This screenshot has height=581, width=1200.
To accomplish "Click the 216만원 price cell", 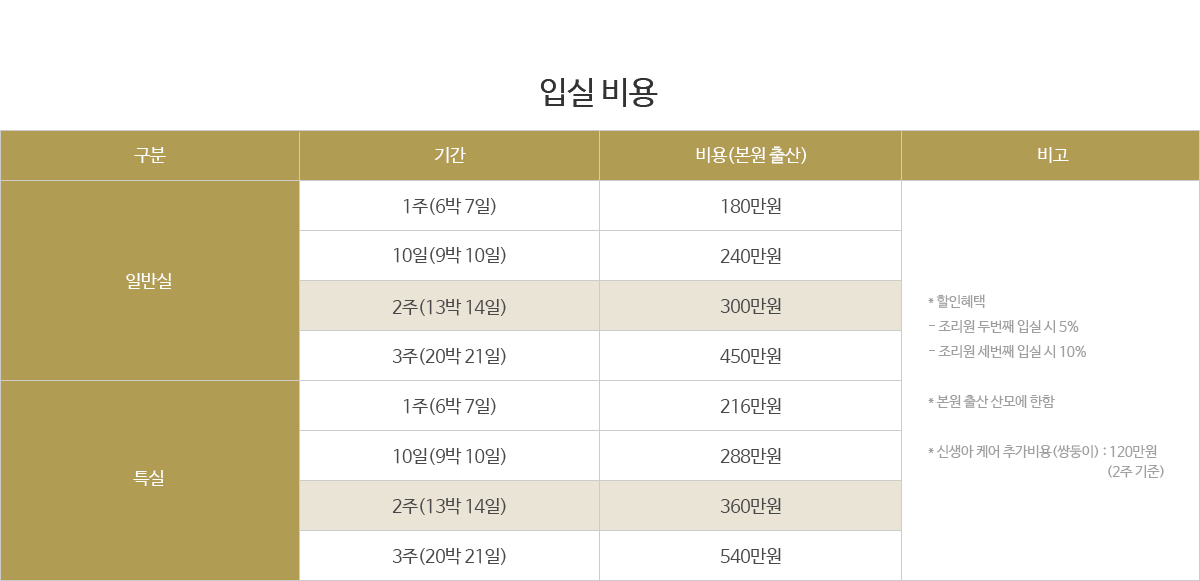I will [750, 406].
